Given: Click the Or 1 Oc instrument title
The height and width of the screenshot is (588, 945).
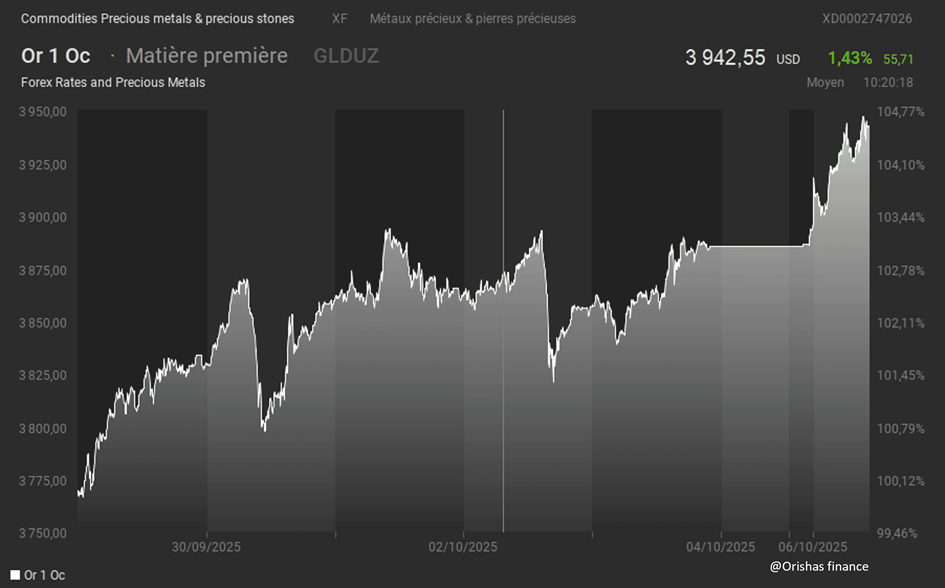Looking at the screenshot, I should pos(56,56).
